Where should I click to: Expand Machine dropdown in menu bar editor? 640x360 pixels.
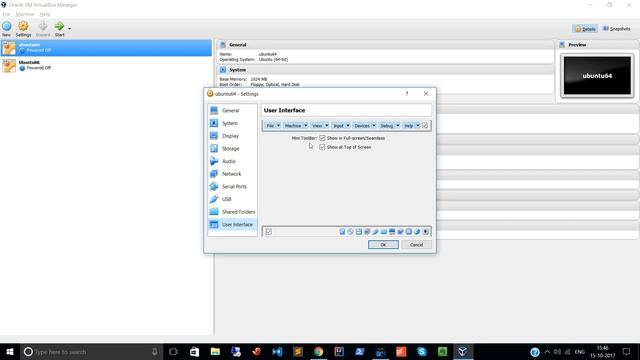pos(306,126)
